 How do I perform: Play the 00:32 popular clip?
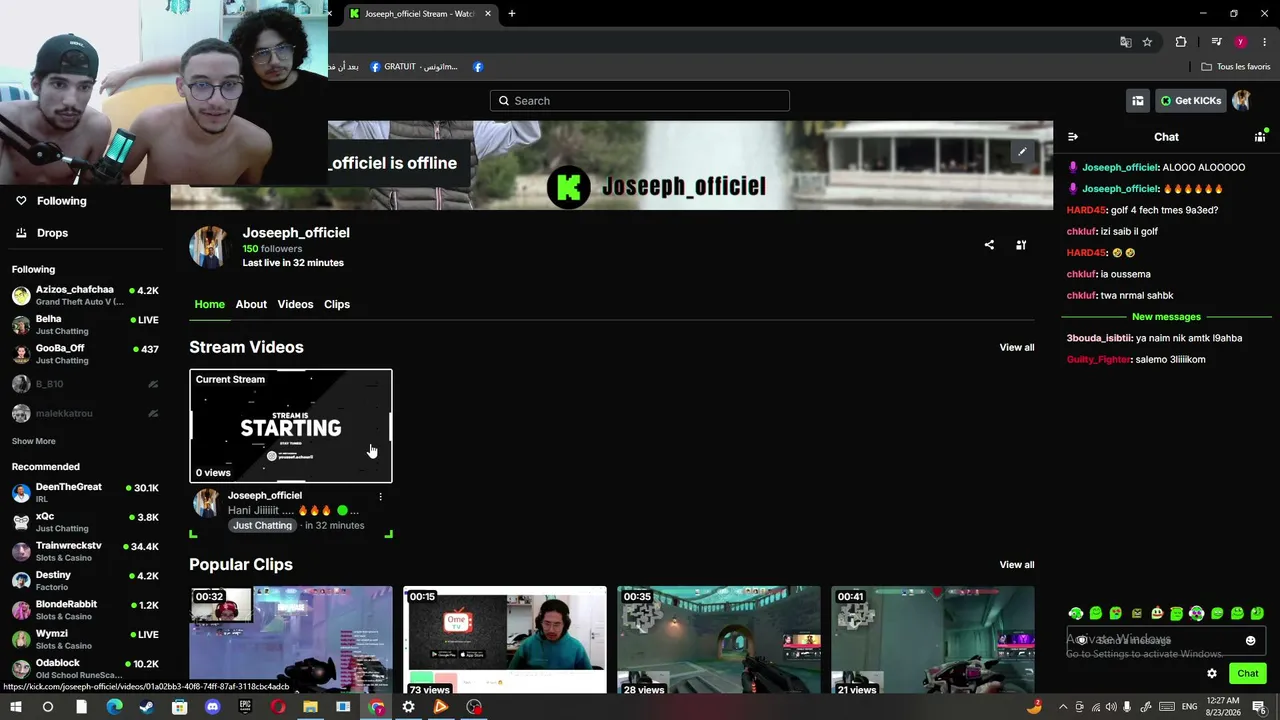click(x=291, y=640)
